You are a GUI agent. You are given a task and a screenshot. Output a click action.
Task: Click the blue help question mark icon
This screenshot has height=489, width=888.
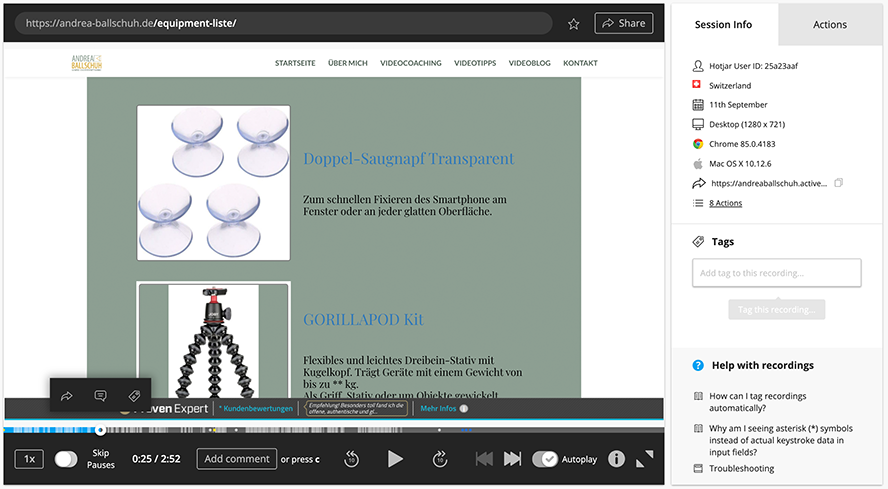tap(698, 365)
